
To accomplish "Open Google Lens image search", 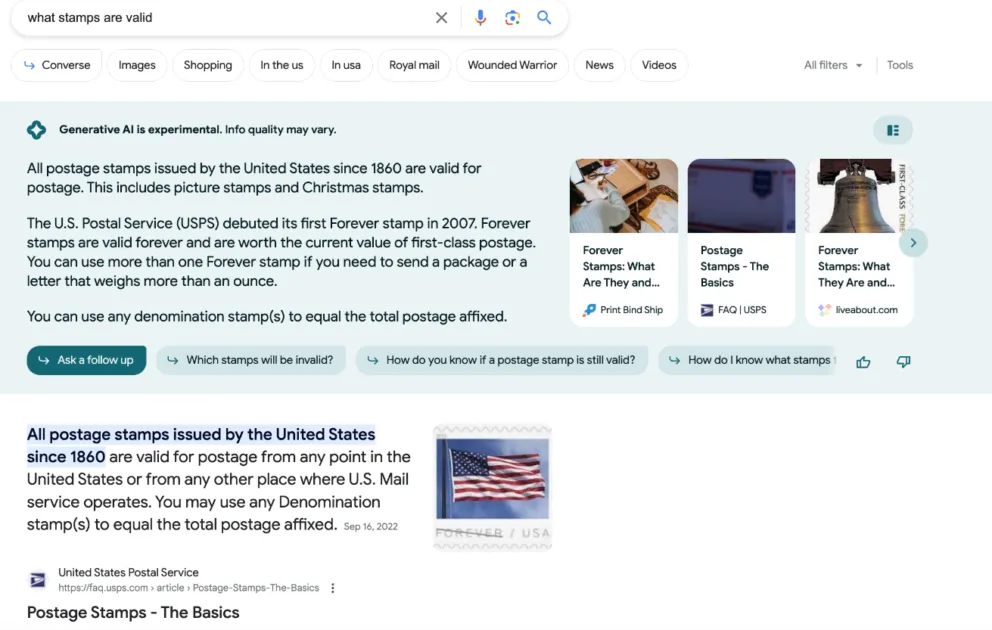I will coord(512,18).
